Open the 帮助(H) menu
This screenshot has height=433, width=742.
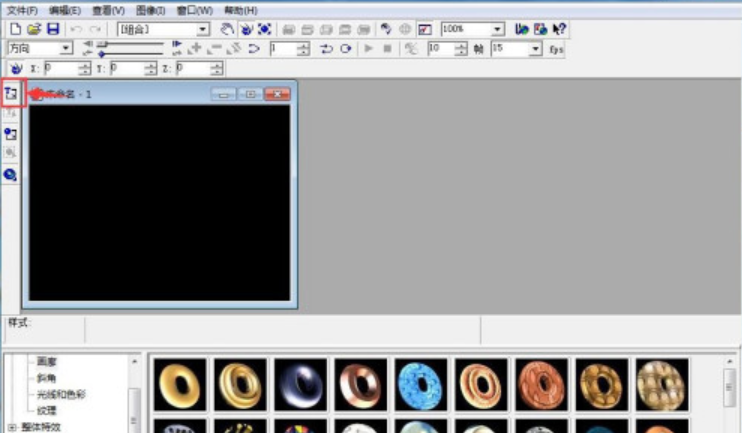click(240, 10)
